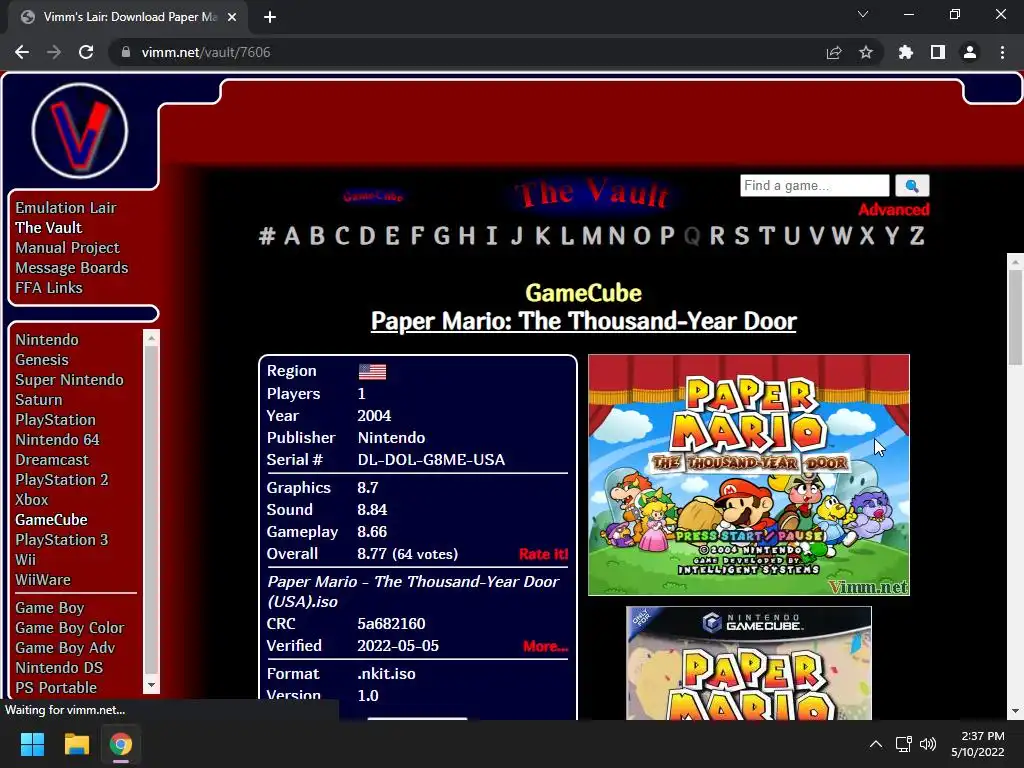
Task: Click the Vimm's Lair V logo
Action: tap(80, 131)
